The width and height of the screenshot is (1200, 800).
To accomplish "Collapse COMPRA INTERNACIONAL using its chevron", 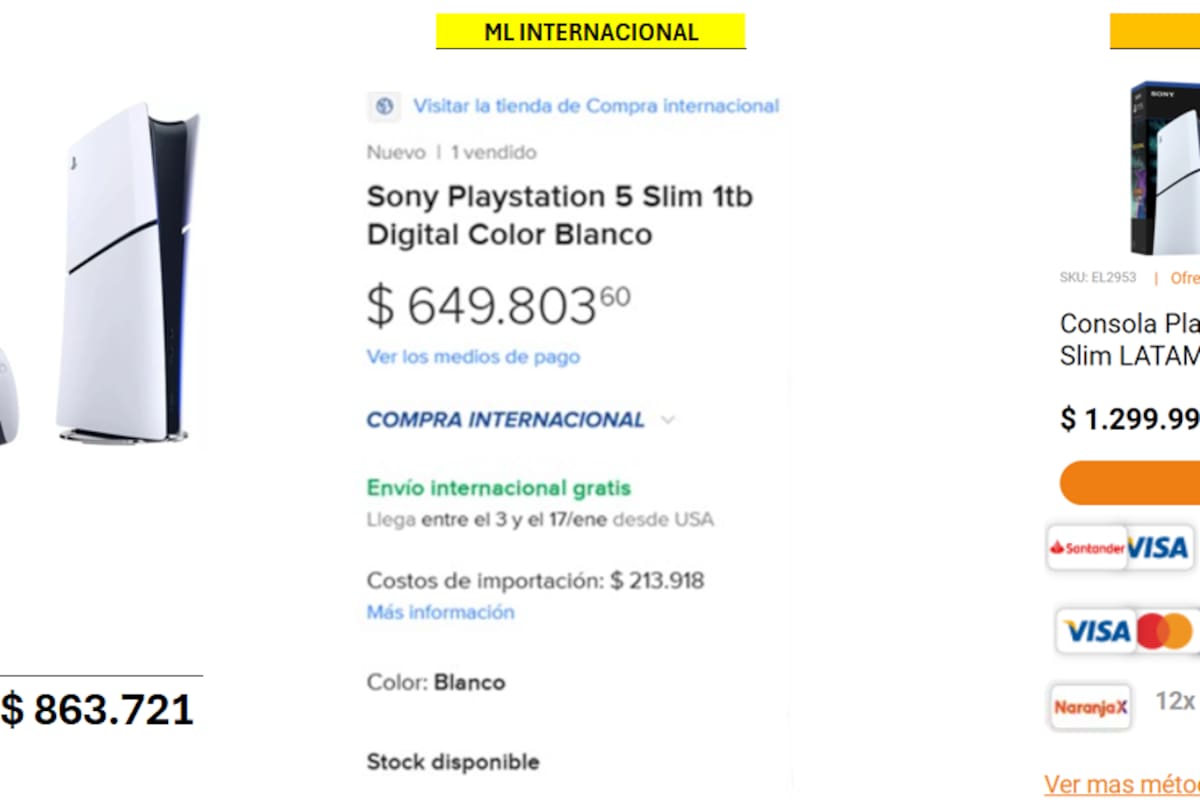I will coord(668,420).
